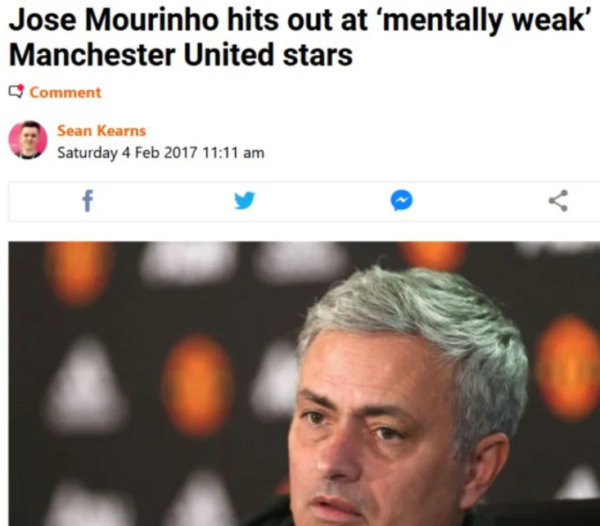
Task: Open the generic share options icon
Action: tap(558, 200)
